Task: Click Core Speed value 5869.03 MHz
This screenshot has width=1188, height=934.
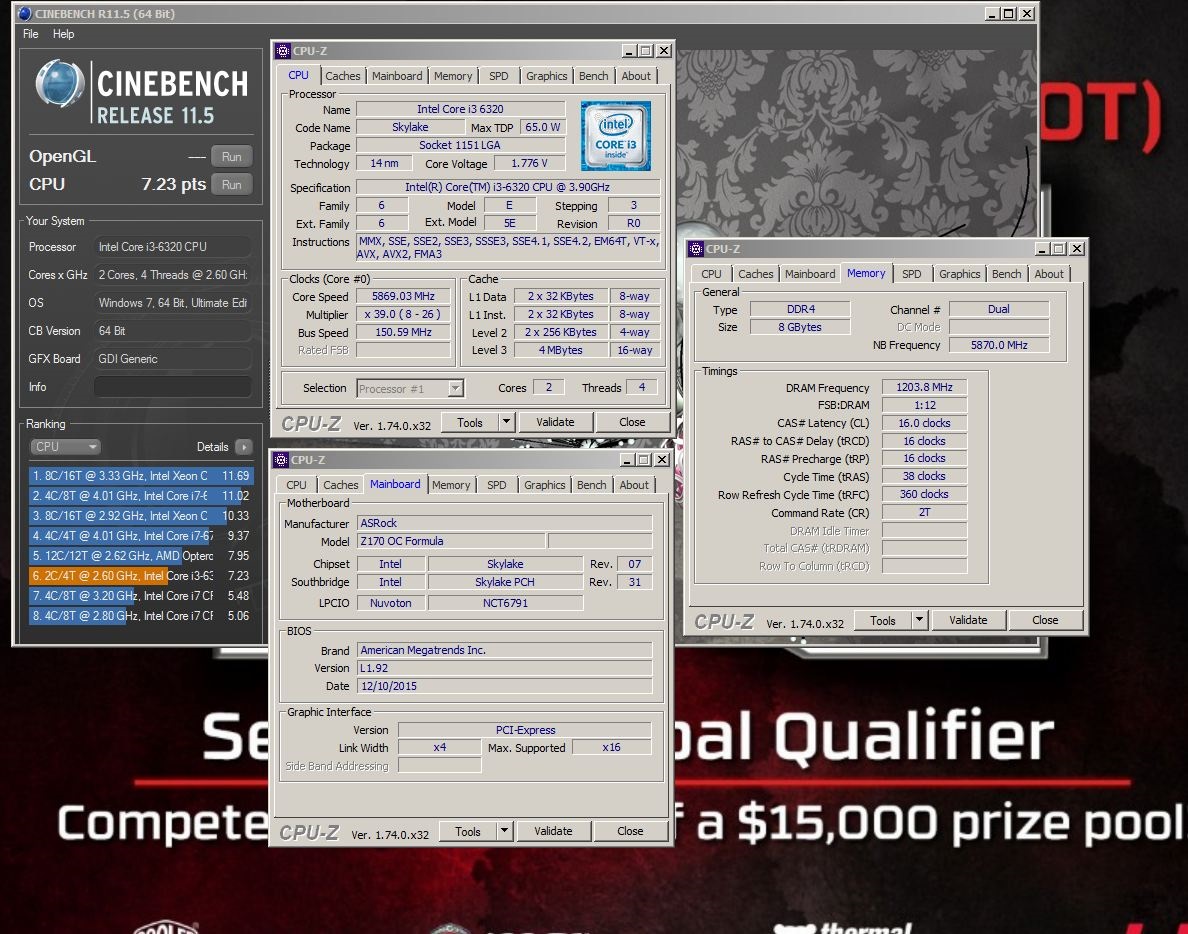Action: [x=403, y=297]
